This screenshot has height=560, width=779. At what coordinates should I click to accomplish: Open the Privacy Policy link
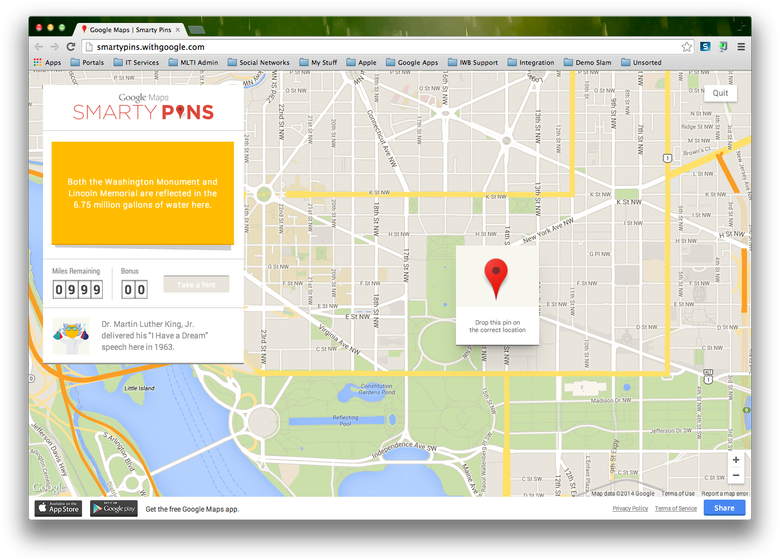630,508
